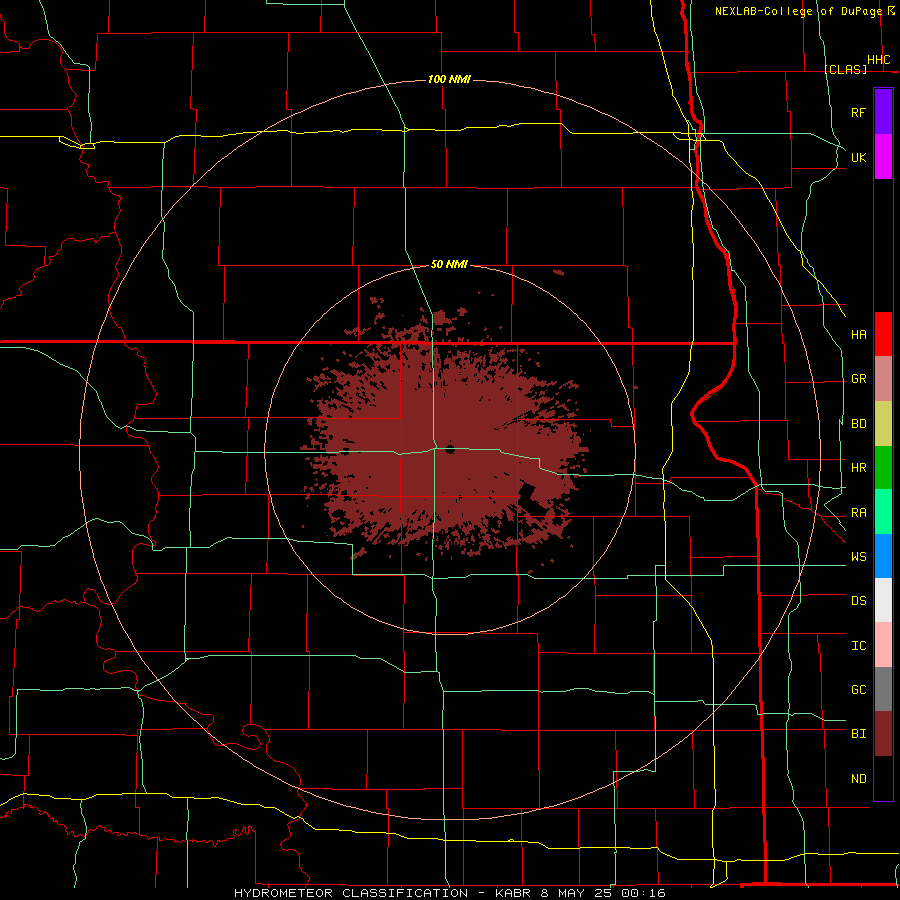The height and width of the screenshot is (900, 900).
Task: Click the HHC product code label
Action: coord(879,60)
